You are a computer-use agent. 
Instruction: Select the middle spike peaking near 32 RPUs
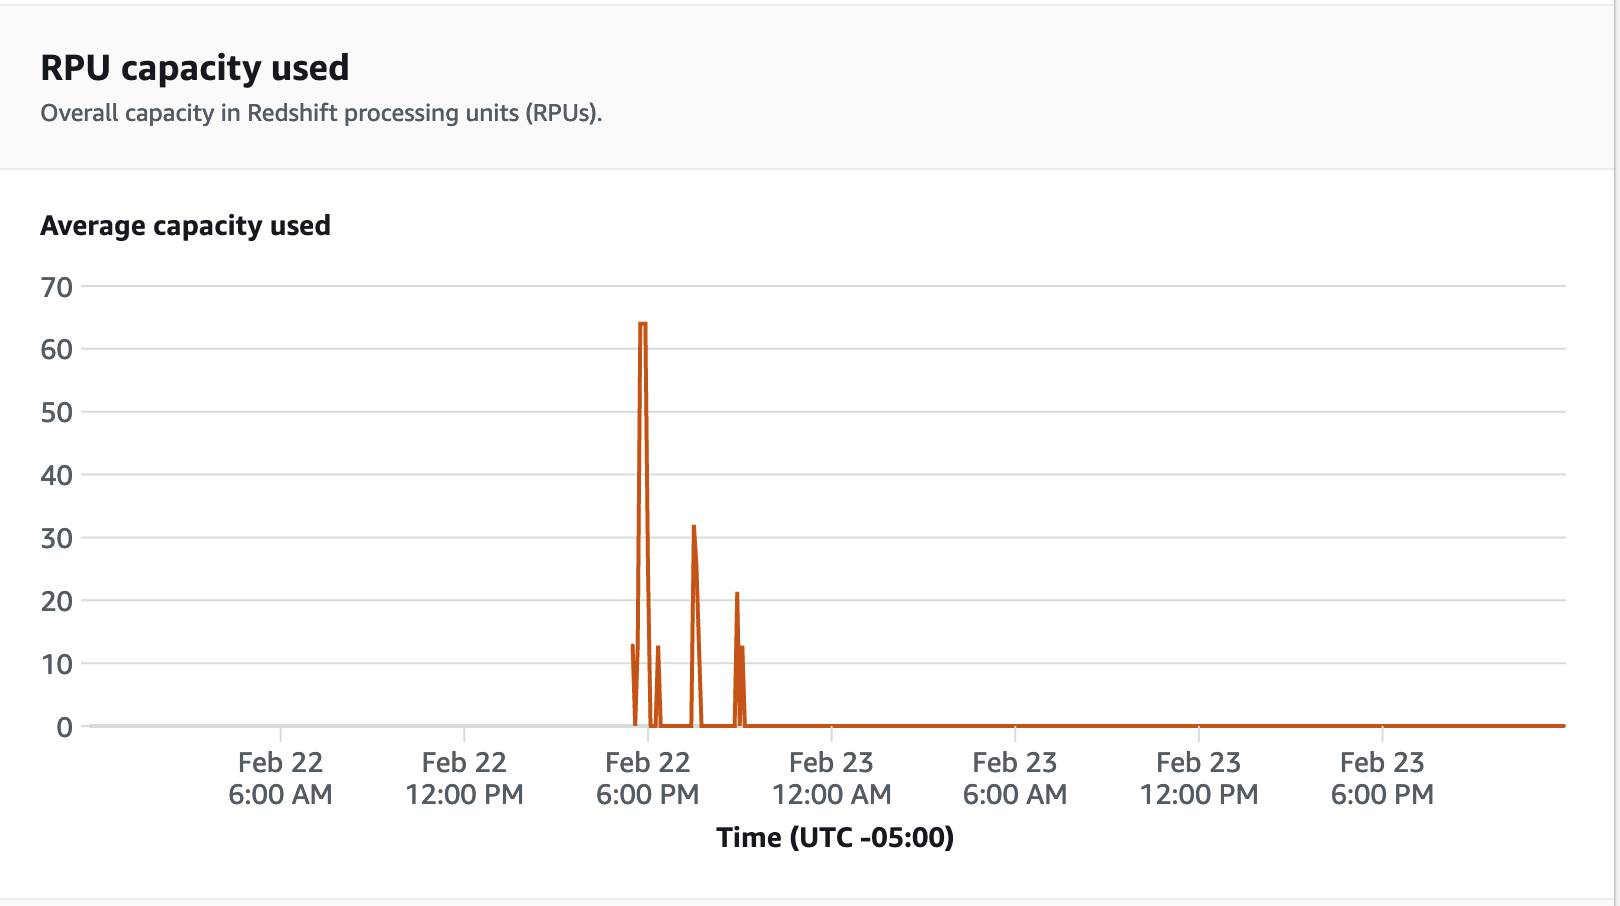694,528
